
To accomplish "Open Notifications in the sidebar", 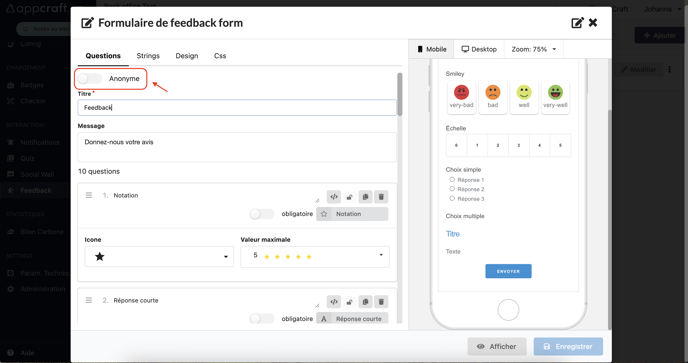I will tap(33, 142).
